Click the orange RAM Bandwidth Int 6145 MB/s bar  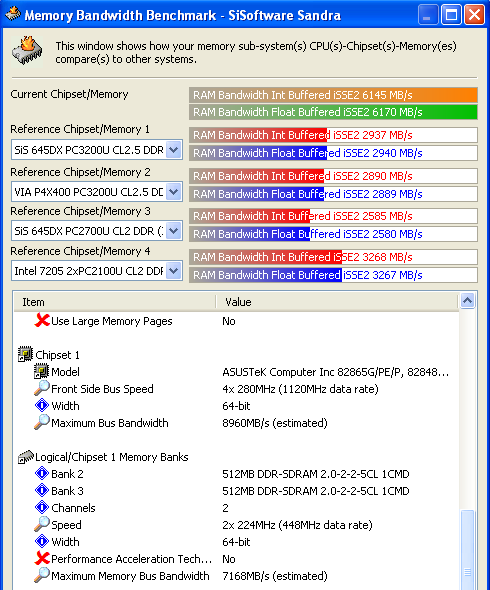point(333,95)
